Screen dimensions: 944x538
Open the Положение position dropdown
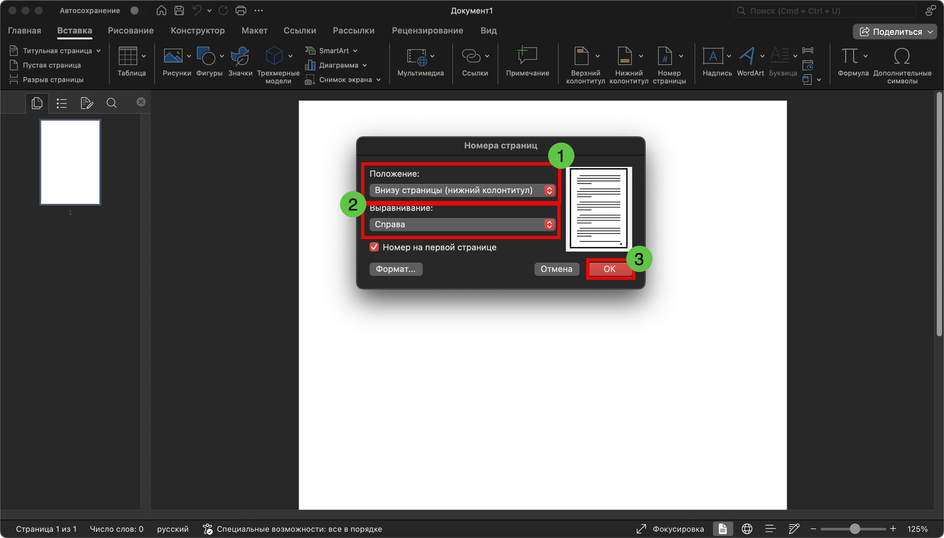click(462, 190)
